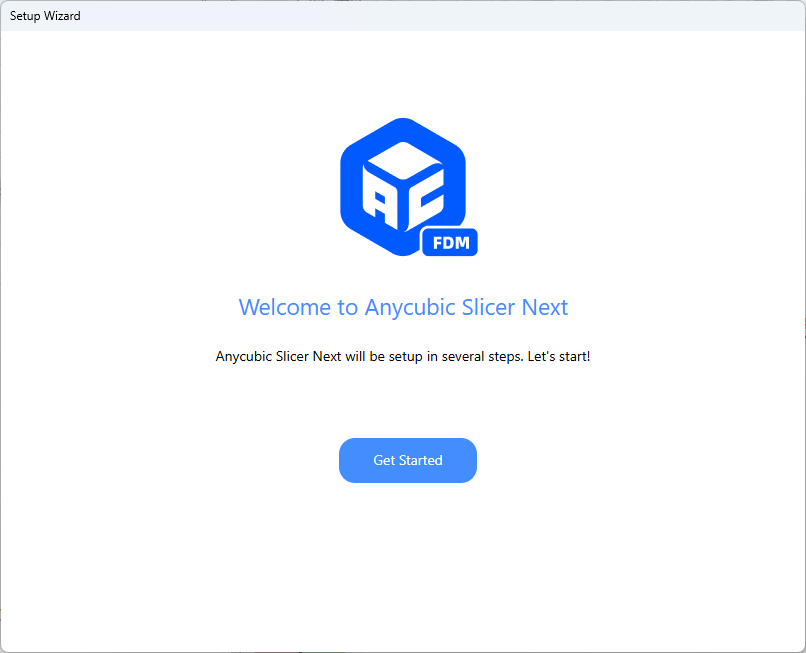The height and width of the screenshot is (653, 806).
Task: Click the FDM badge on the logo
Action: [x=450, y=242]
